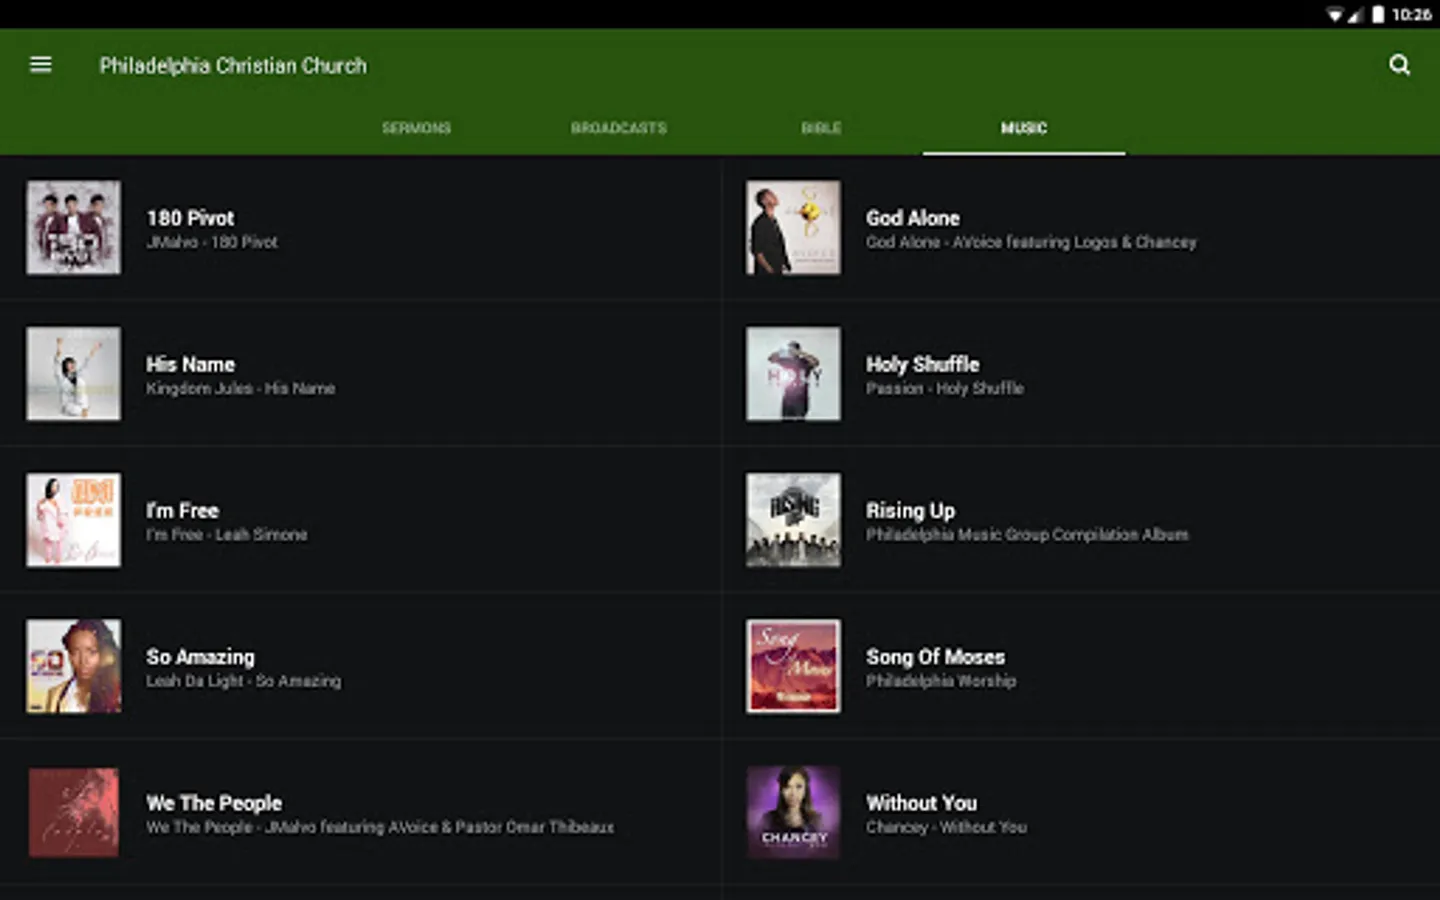This screenshot has height=900, width=1440.
Task: Tap the search magnifier icon
Action: click(1399, 65)
